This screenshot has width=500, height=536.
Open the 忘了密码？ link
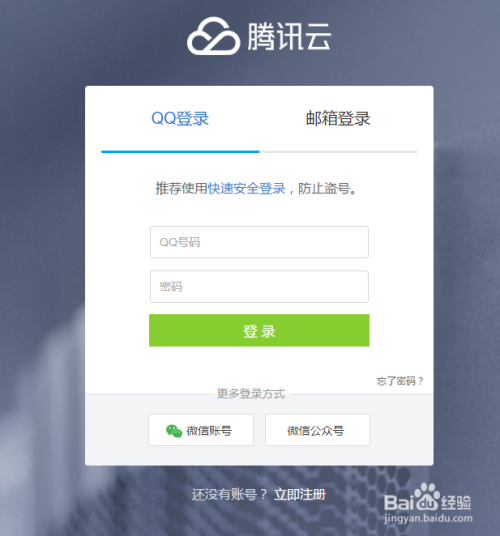(400, 381)
